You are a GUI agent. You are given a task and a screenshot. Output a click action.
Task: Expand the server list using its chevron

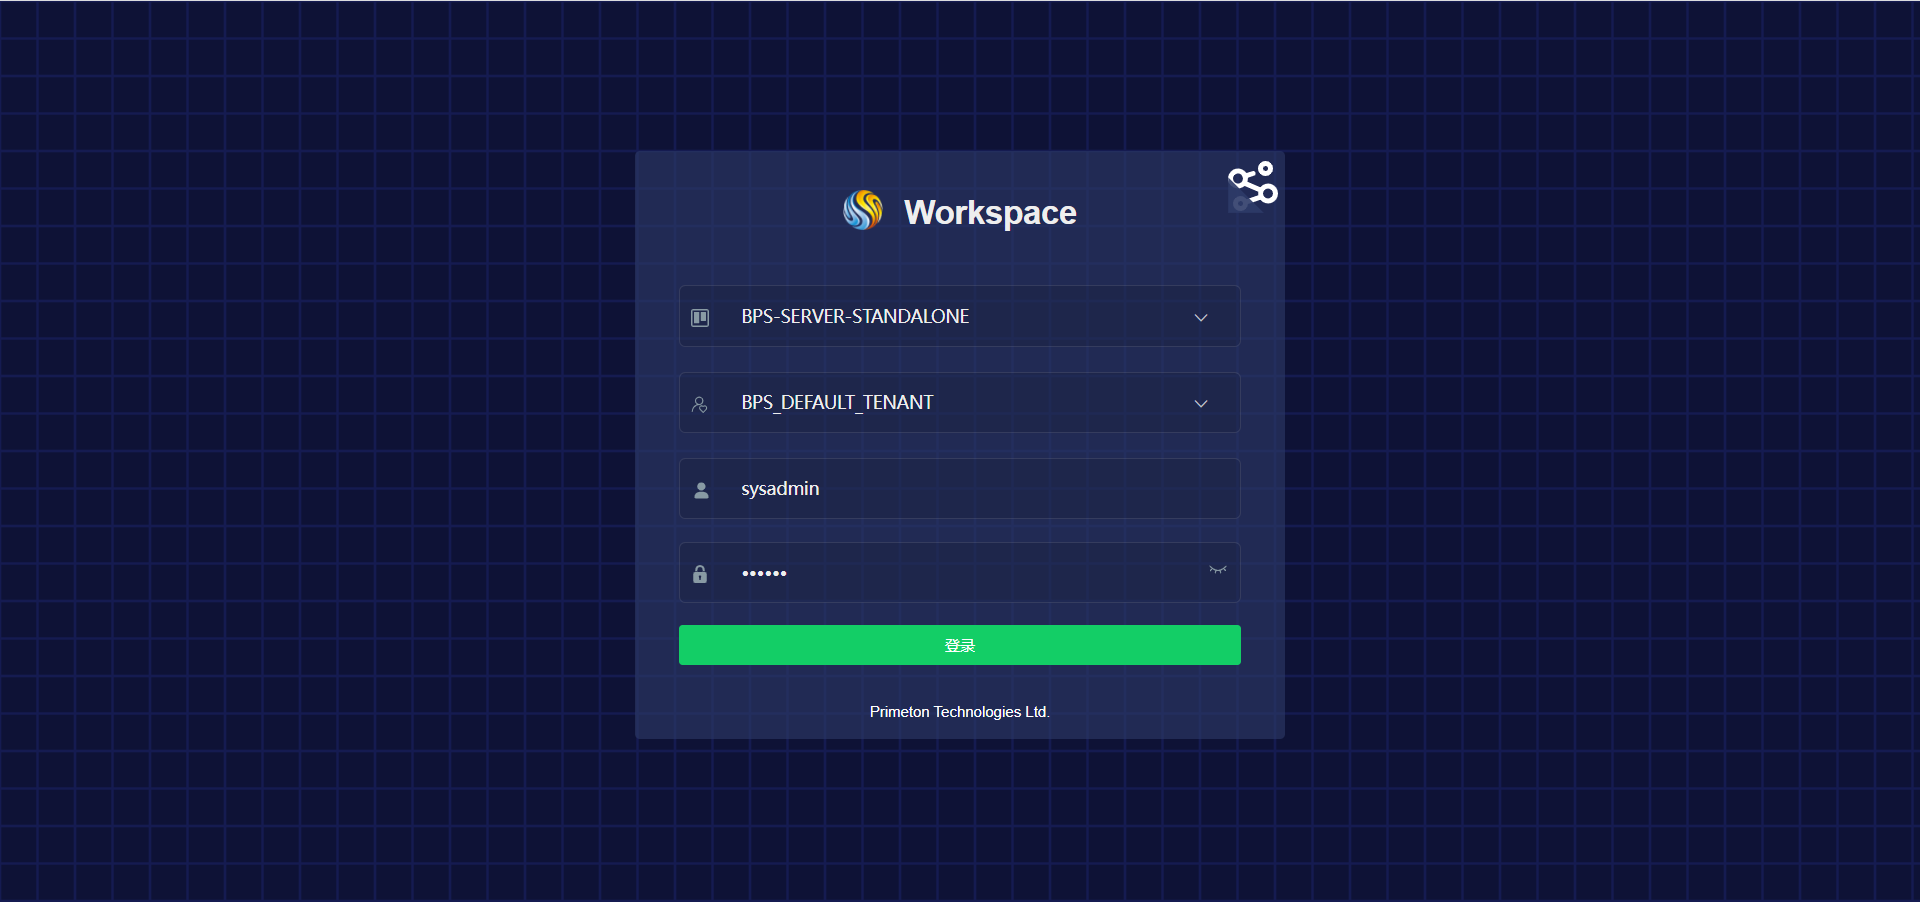(x=1201, y=318)
